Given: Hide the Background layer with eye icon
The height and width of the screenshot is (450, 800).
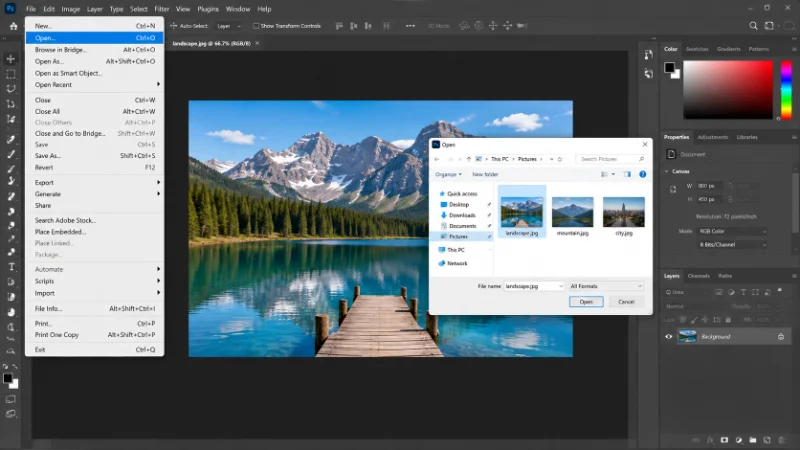Looking at the screenshot, I should pos(668,336).
